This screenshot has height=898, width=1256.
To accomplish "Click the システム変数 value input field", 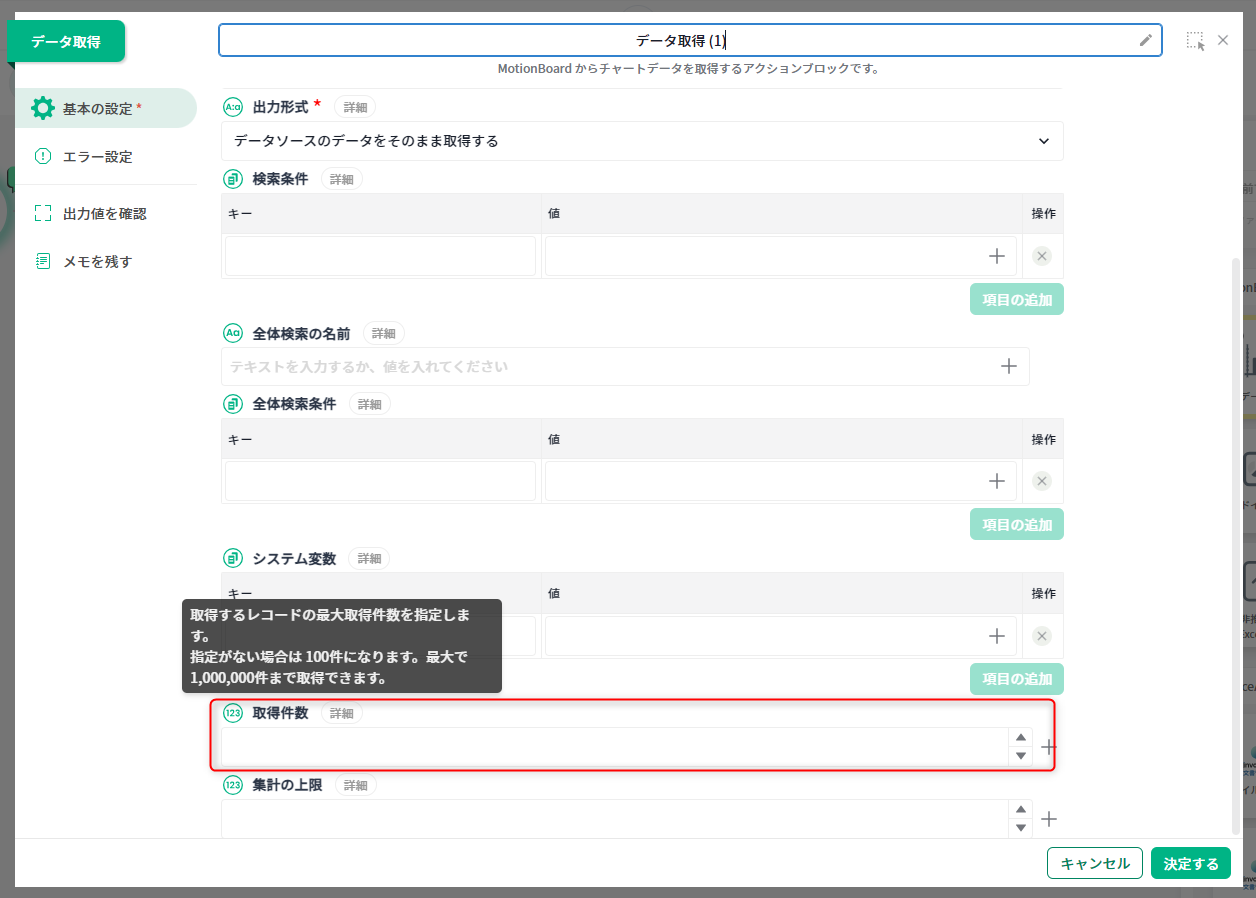I will pyautogui.click(x=781, y=636).
